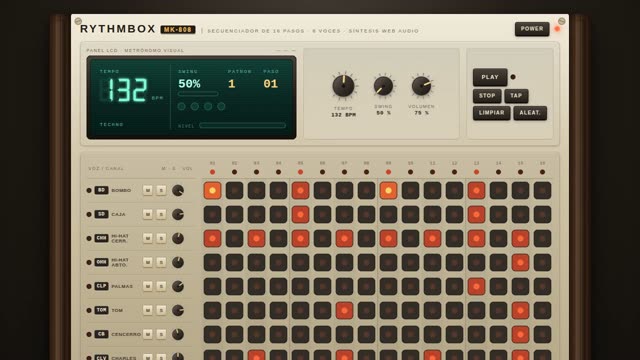Click the step 13 indicator dot above the grid
This screenshot has width=640, height=360.
click(x=476, y=172)
